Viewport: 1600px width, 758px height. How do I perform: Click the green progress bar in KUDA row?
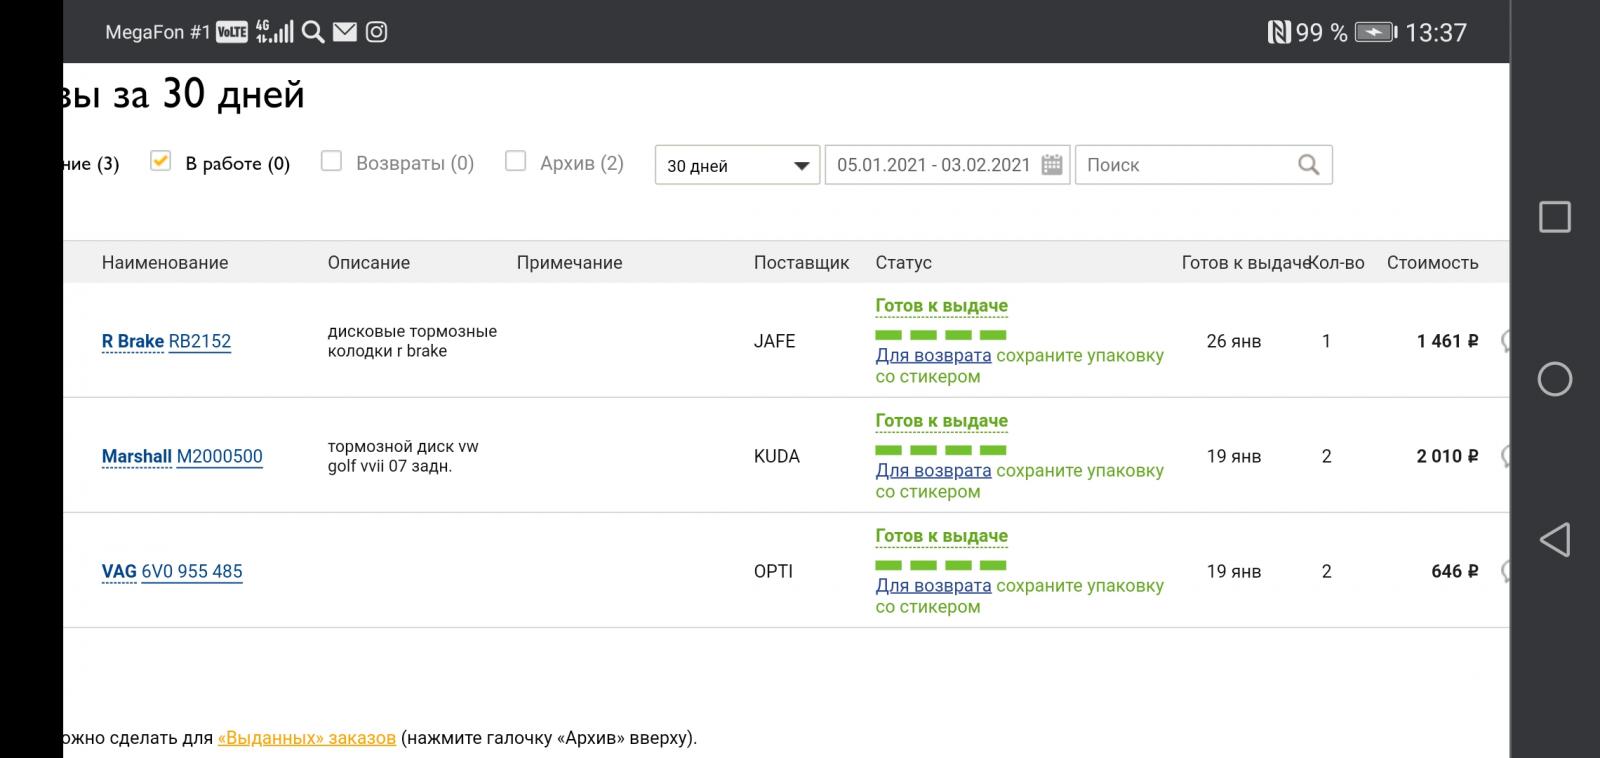[941, 450]
